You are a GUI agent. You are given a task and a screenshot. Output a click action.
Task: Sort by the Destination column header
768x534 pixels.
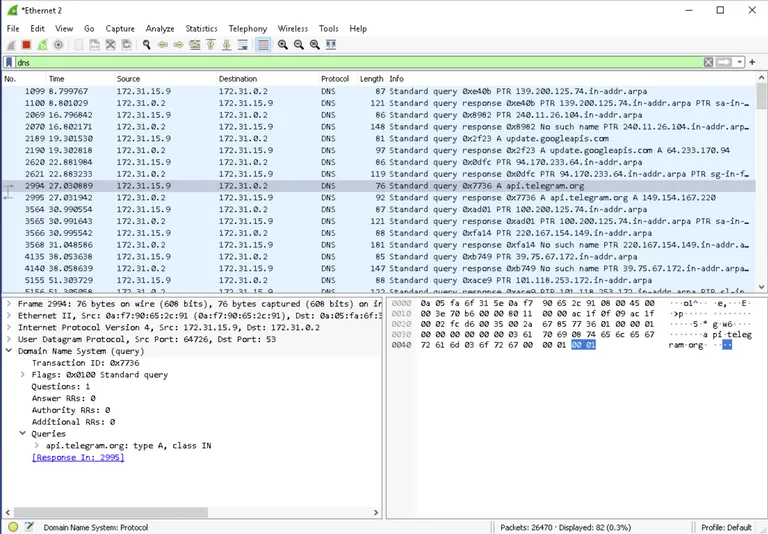[267, 79]
